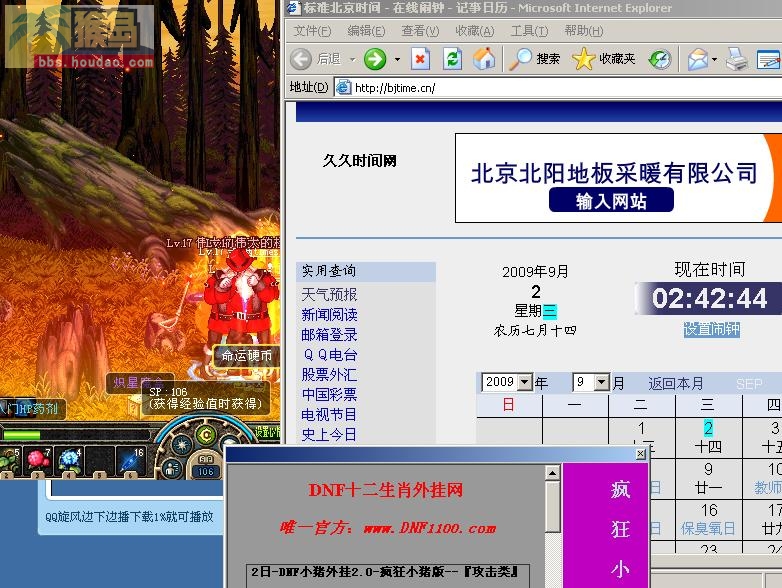Open the 工具(T) menu

click(x=529, y=31)
